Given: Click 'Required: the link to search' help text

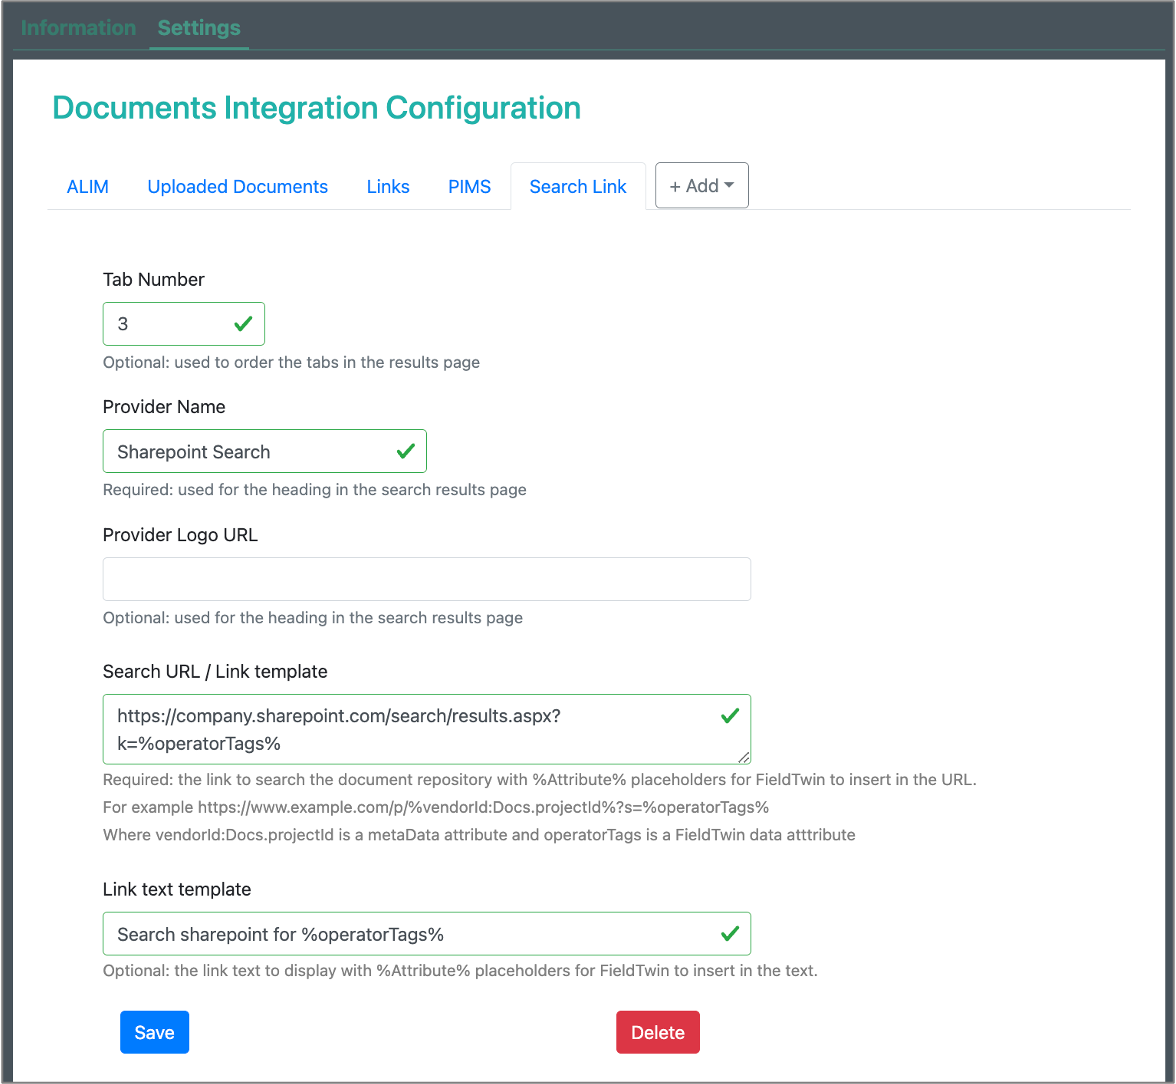Looking at the screenshot, I should click(539, 780).
